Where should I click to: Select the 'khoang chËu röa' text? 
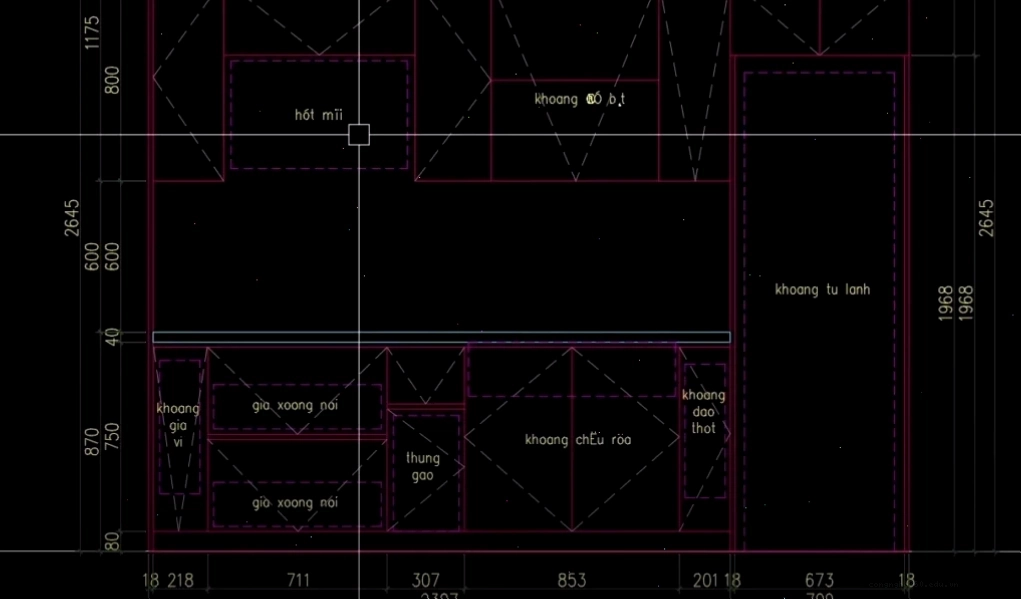tap(578, 440)
